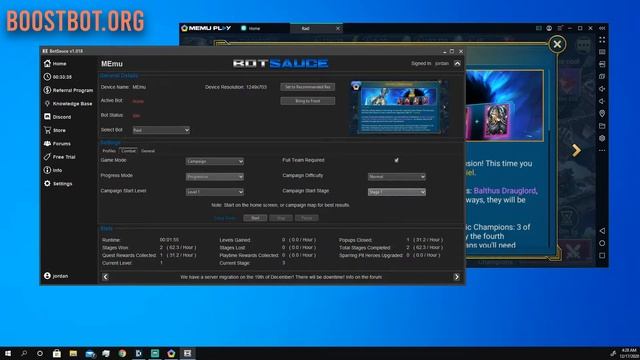Screen dimensions: 640x360
Task: Open the Select Bot dropdown
Action: click(x=161, y=130)
